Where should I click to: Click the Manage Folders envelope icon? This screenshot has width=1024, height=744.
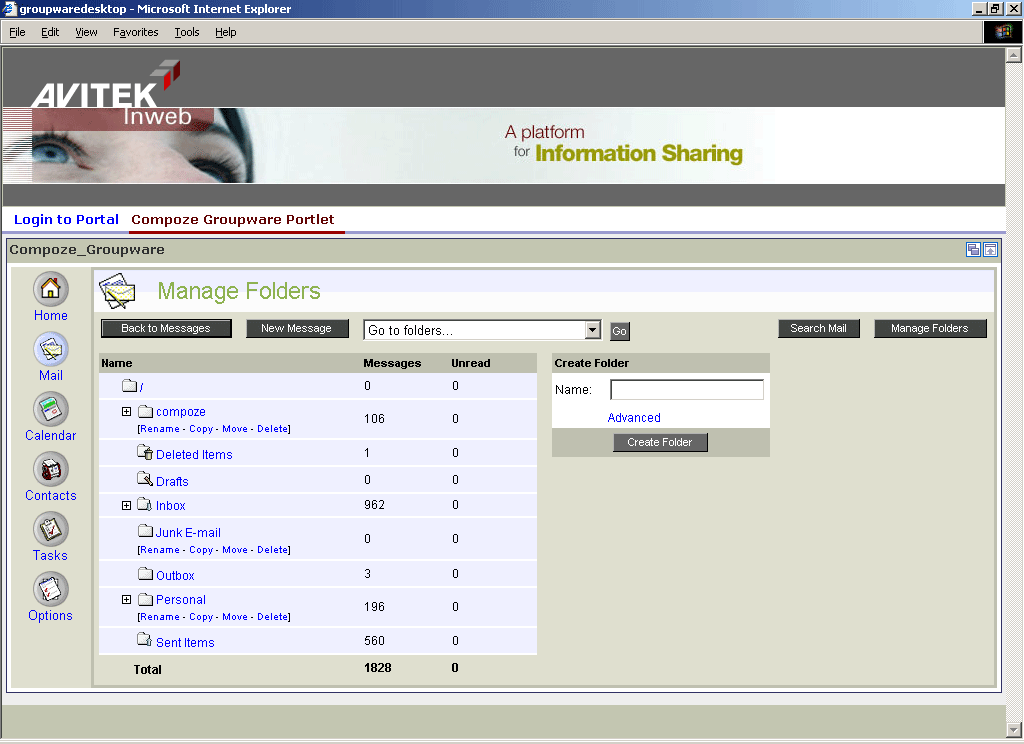117,291
